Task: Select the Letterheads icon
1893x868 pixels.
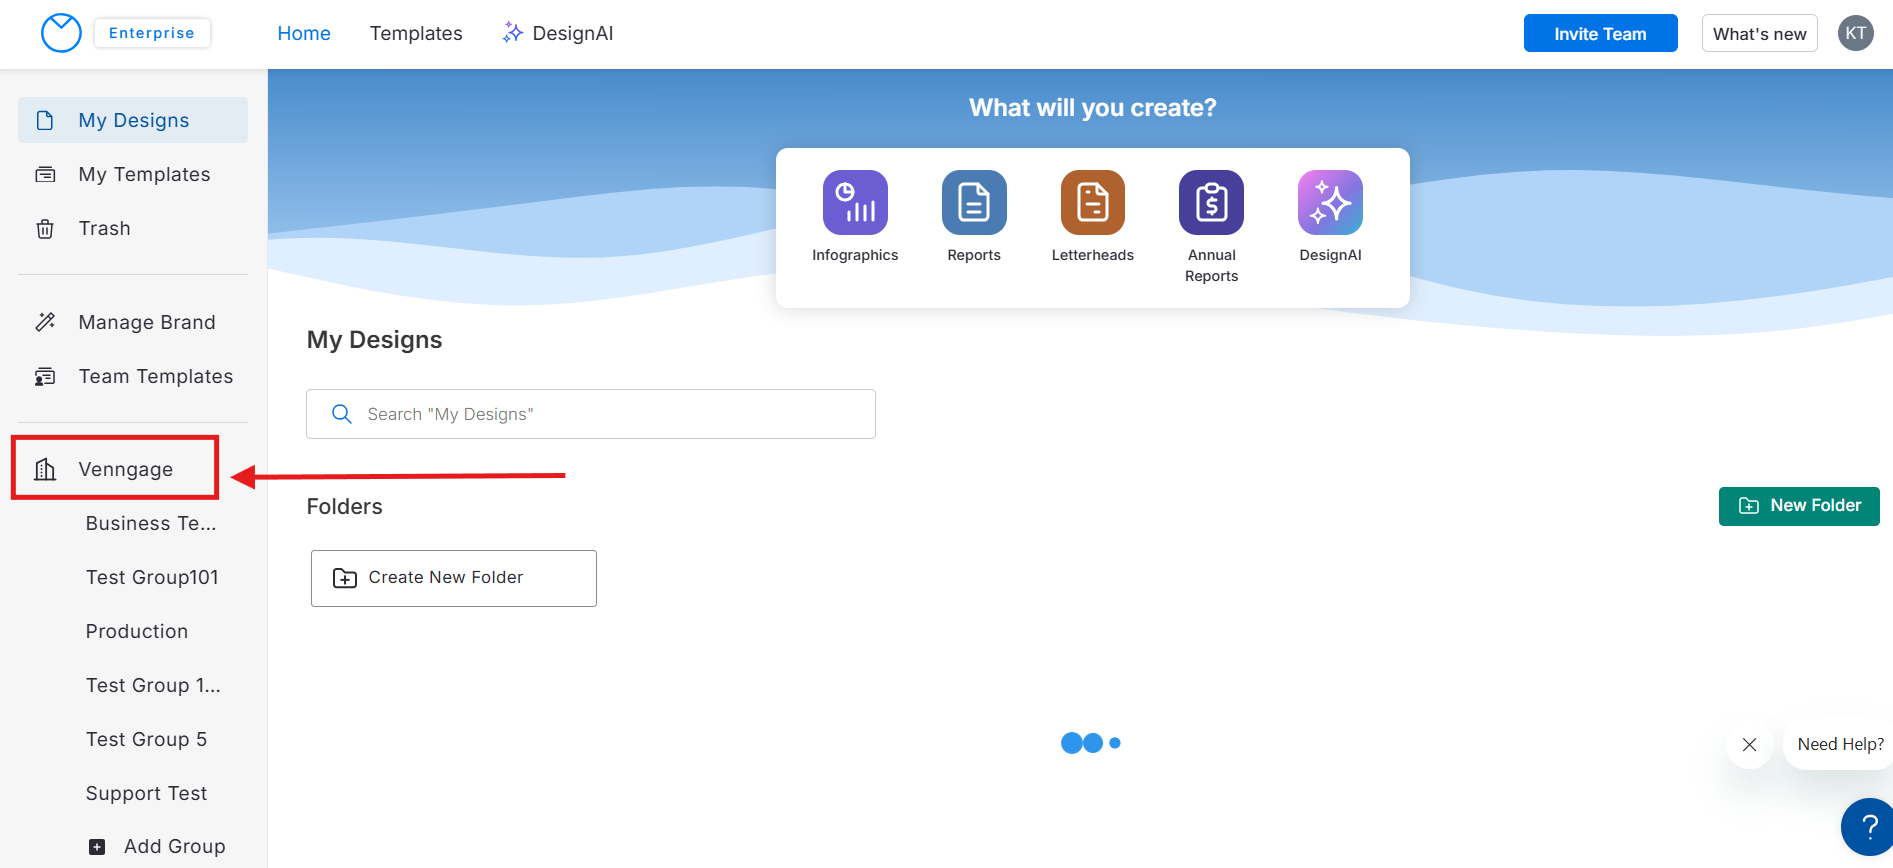Action: [x=1092, y=202]
